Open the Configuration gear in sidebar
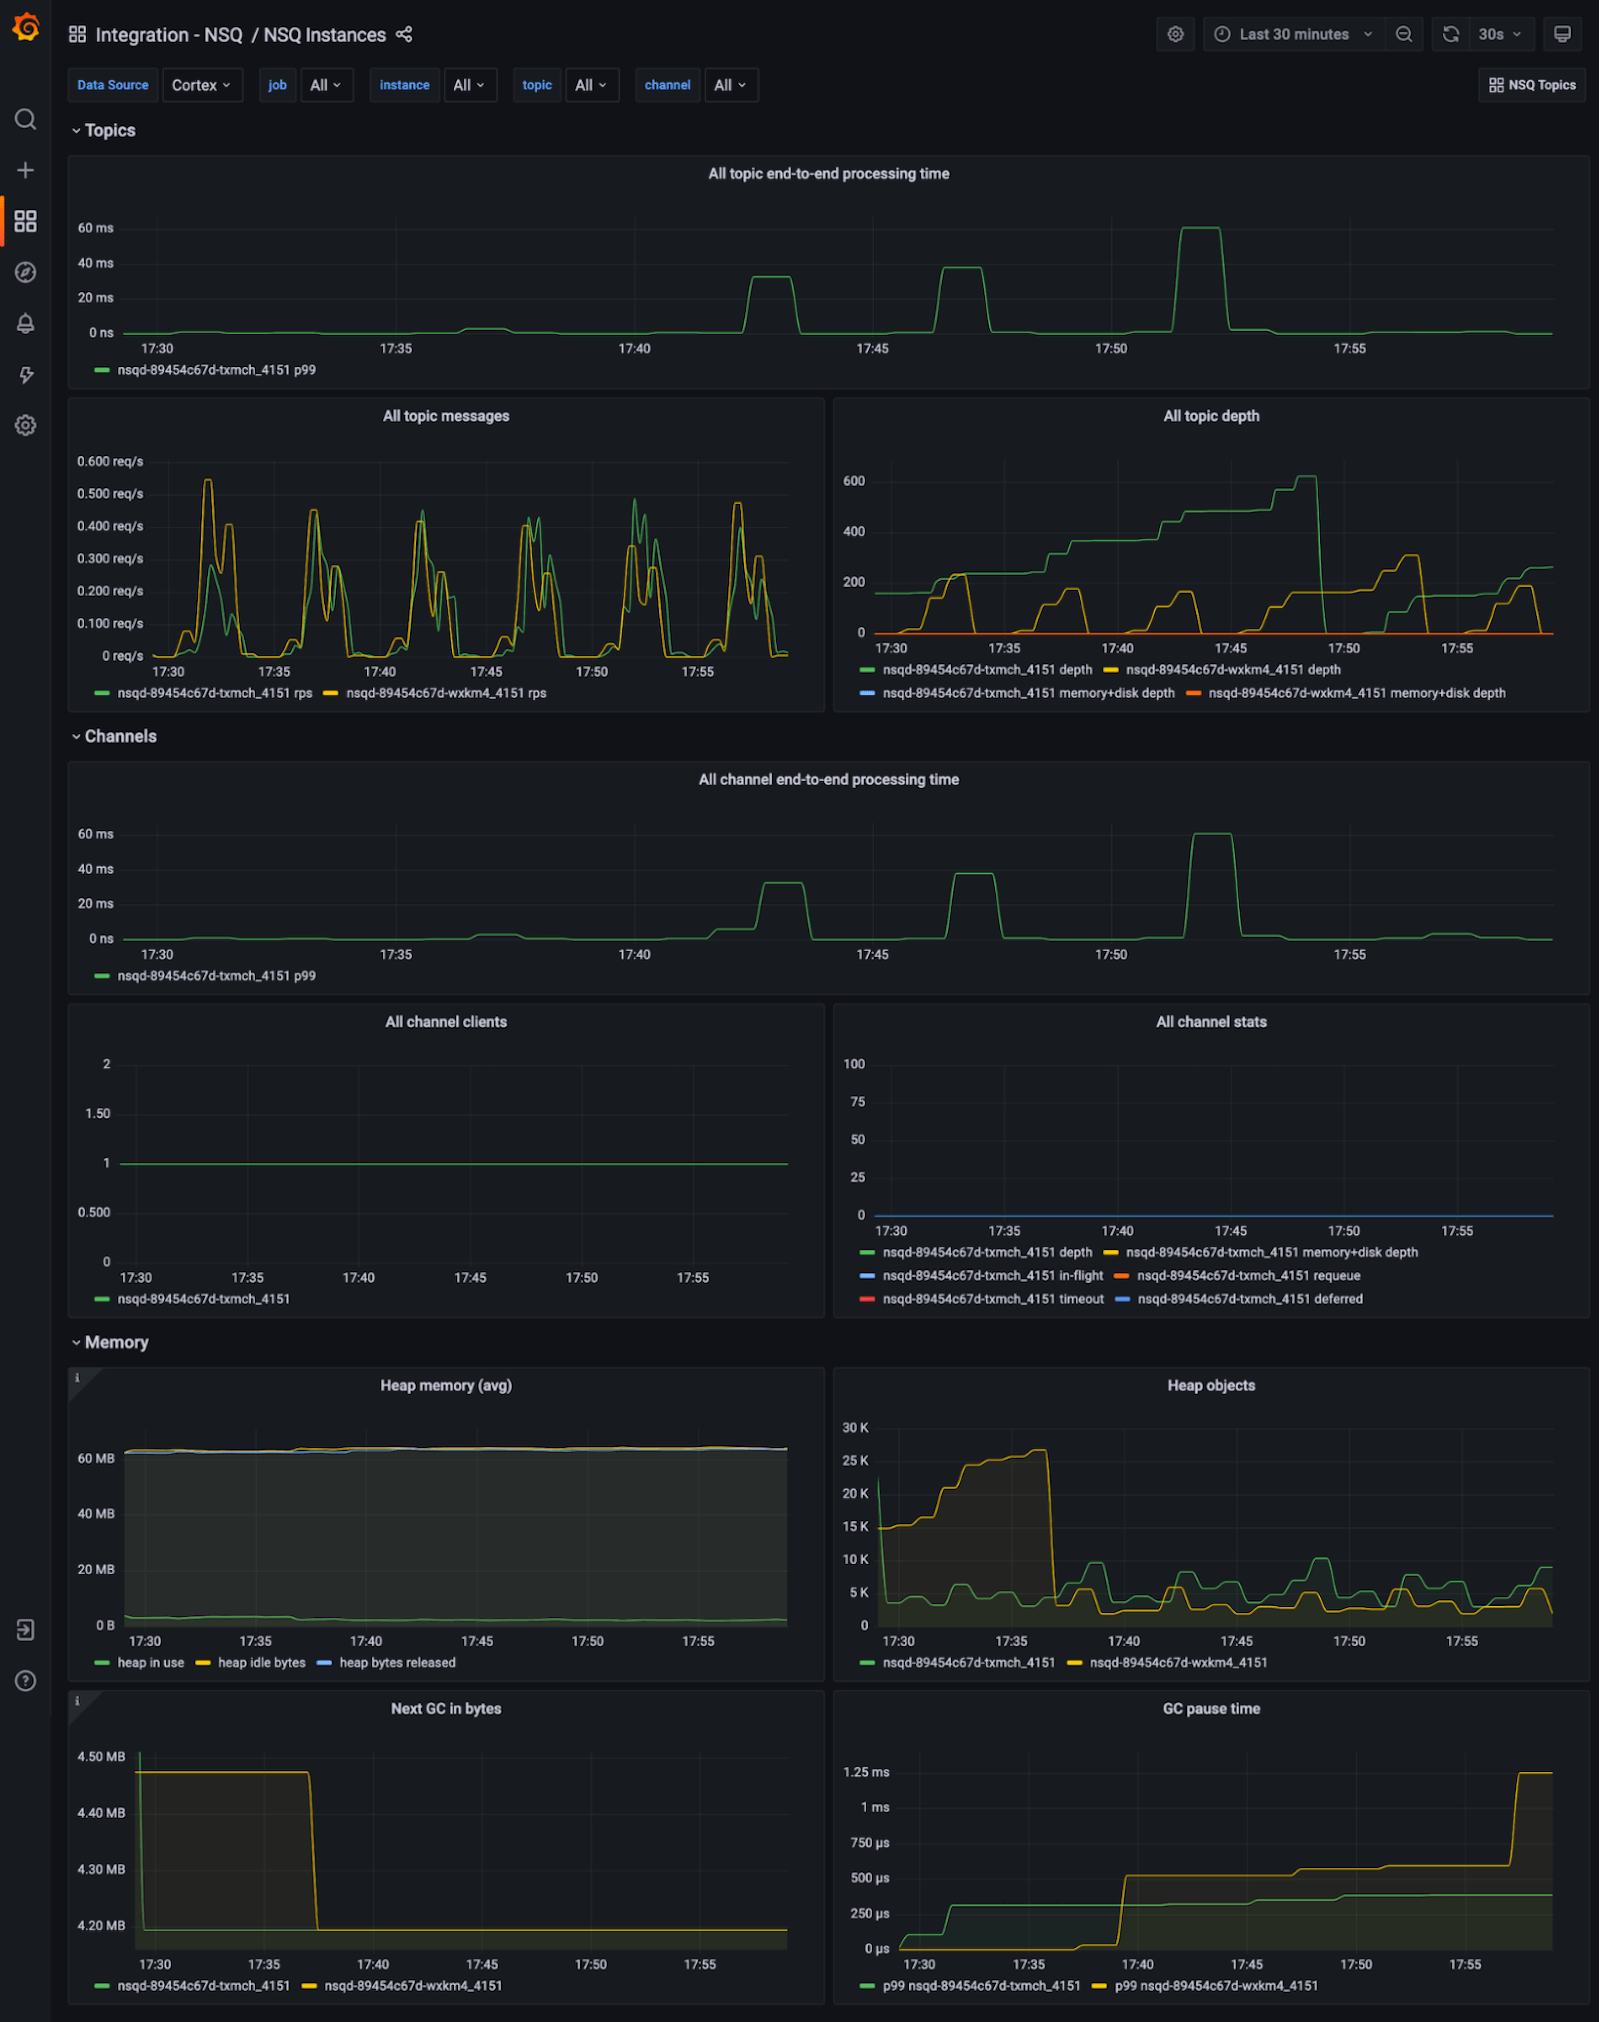1600x2022 pixels. (x=26, y=425)
